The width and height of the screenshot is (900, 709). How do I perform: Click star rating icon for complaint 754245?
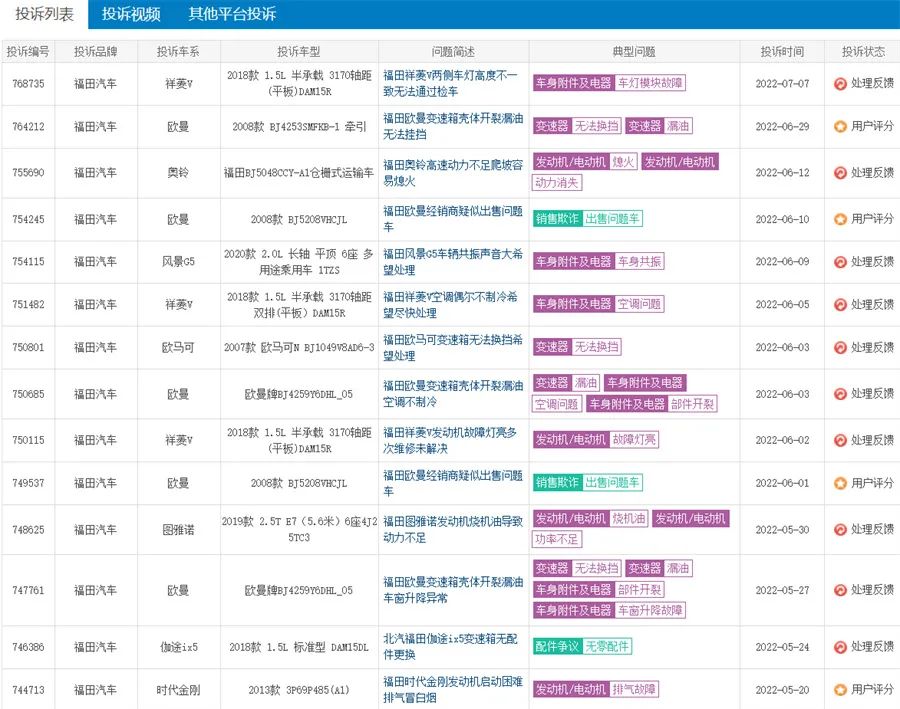[840, 219]
